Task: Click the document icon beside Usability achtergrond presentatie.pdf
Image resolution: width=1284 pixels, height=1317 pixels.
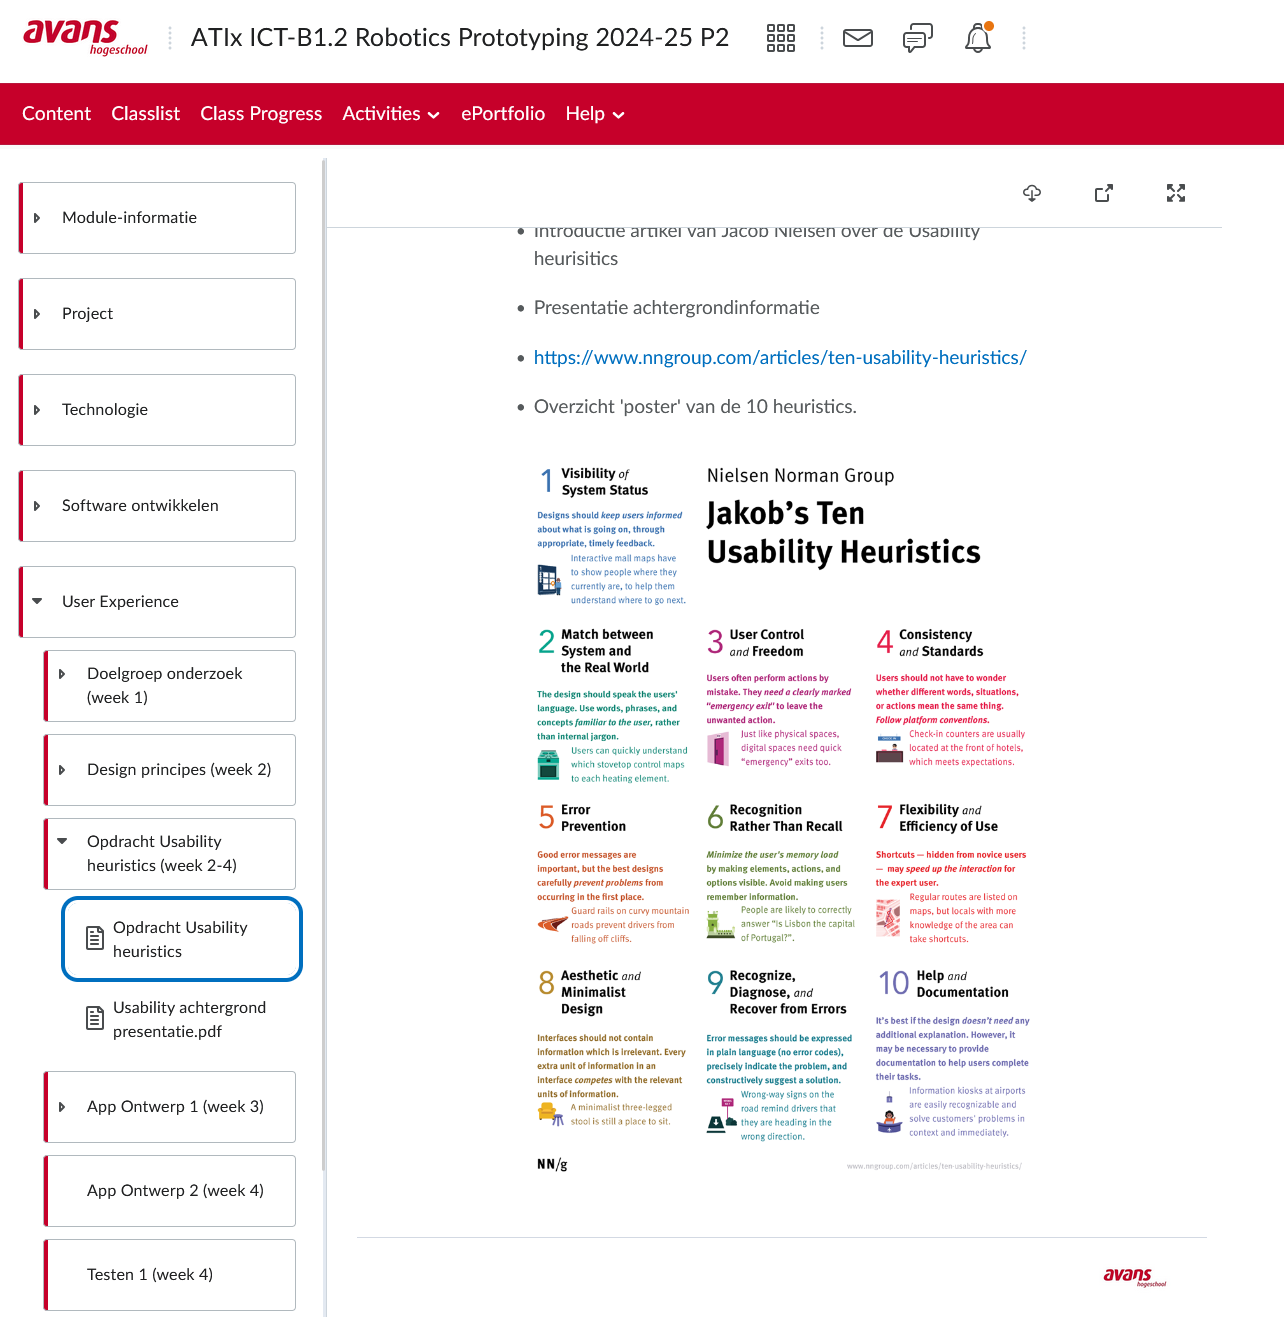Action: (x=95, y=1018)
